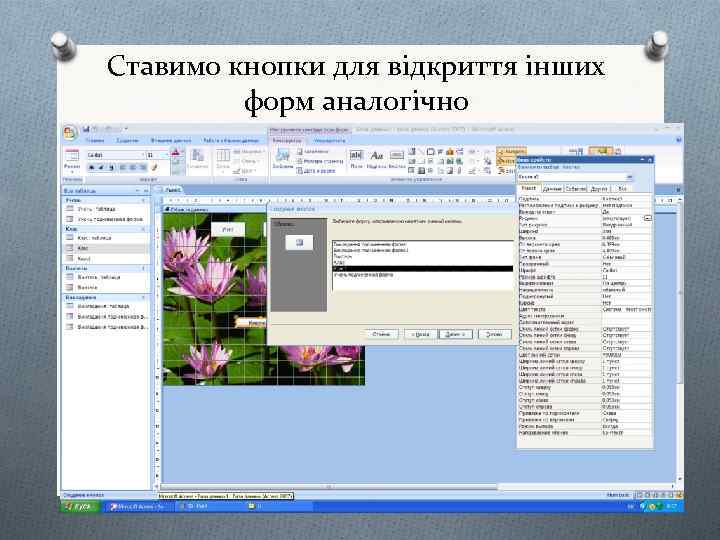Select the Кнопка button control
720x540 pixels.
click(397, 159)
